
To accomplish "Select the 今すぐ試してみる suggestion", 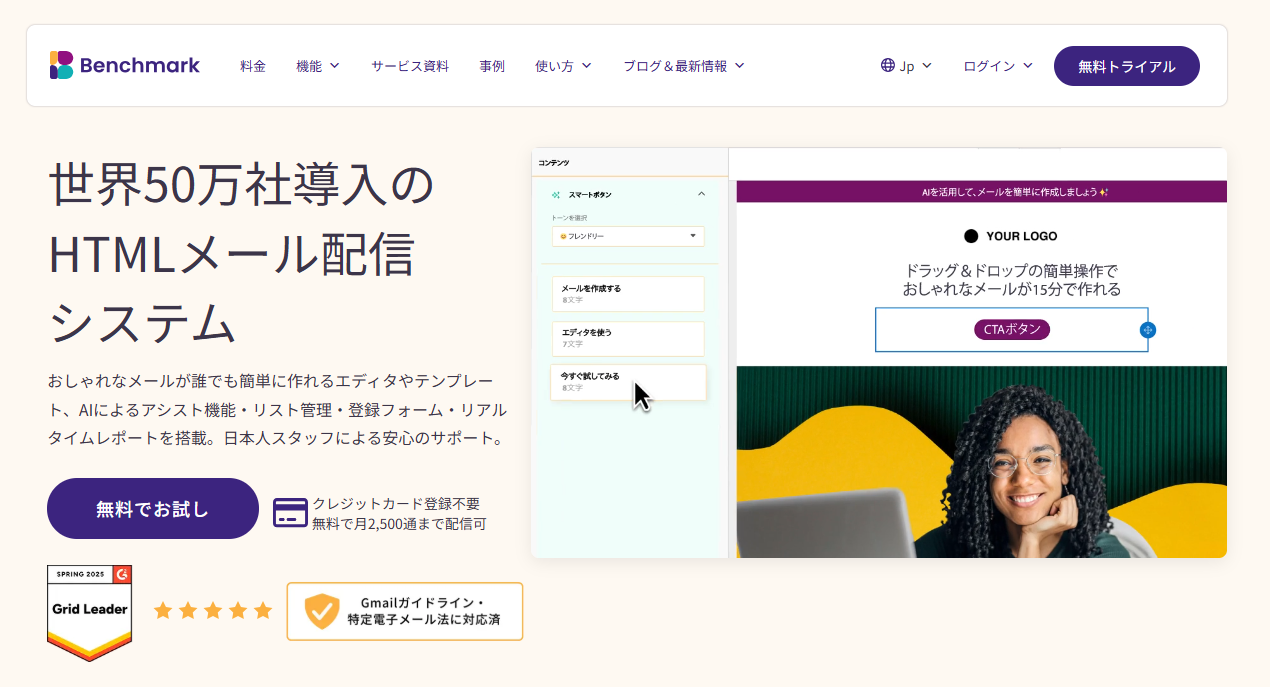I will coord(628,382).
